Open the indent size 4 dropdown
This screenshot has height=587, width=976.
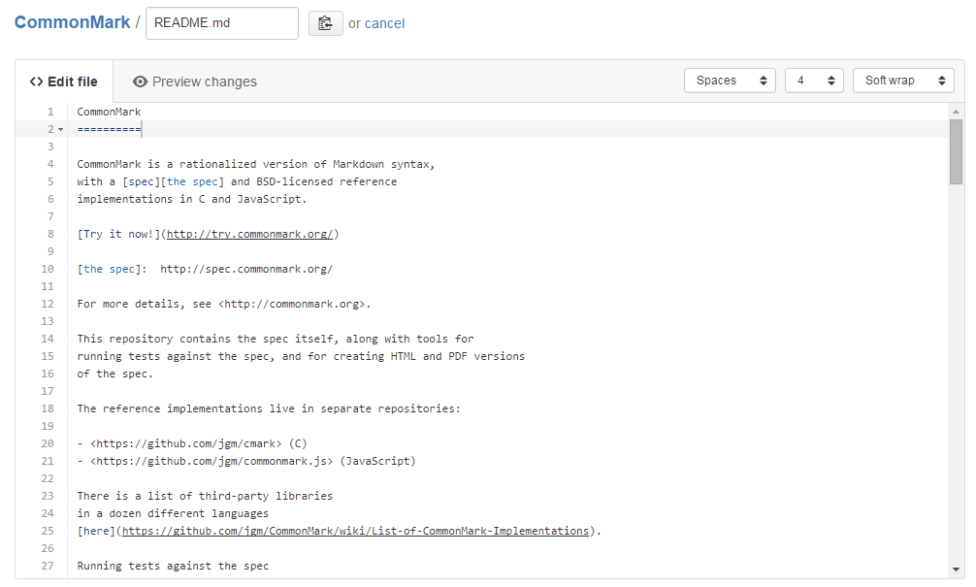pos(814,80)
